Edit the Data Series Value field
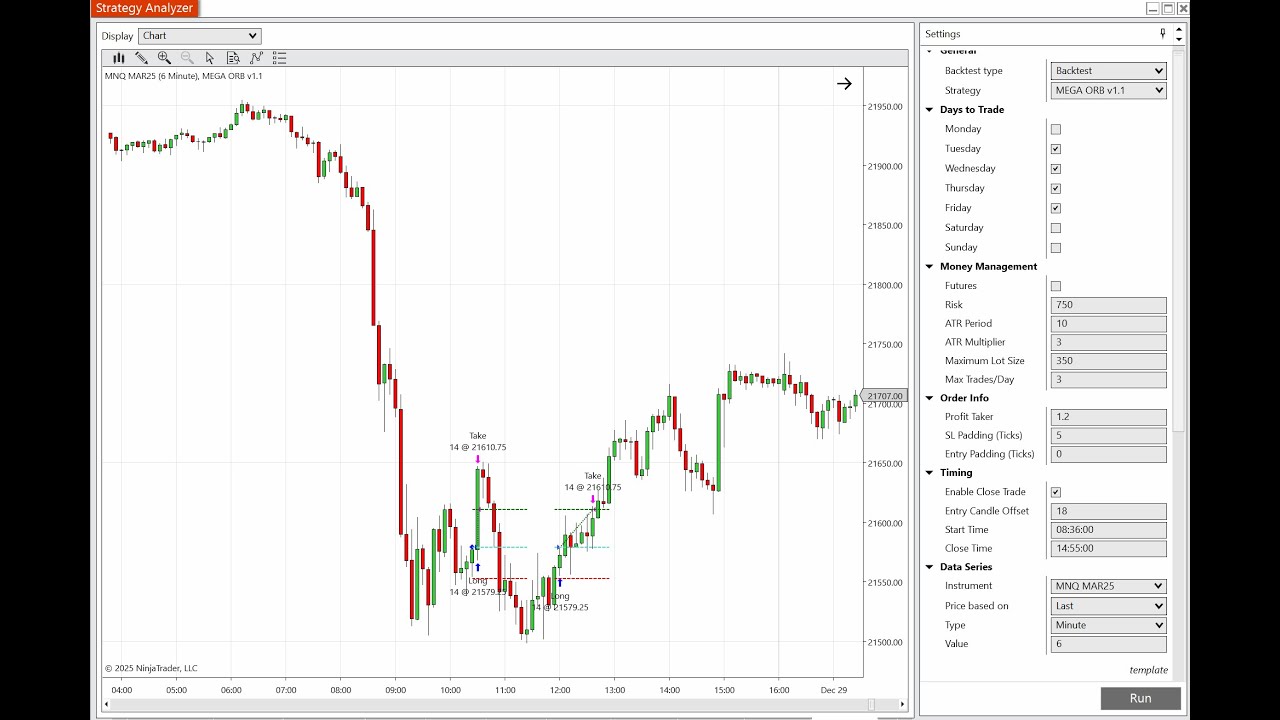1280x720 pixels. (x=1109, y=644)
